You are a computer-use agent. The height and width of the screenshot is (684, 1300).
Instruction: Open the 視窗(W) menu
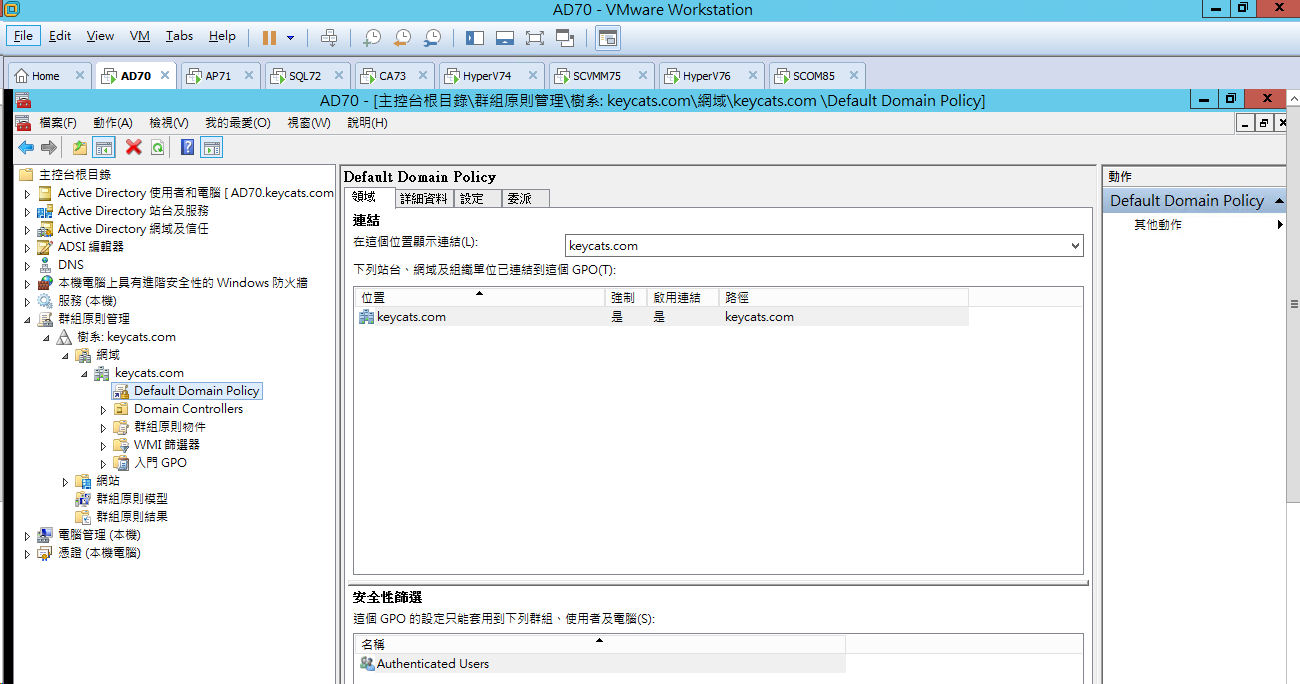pos(308,123)
